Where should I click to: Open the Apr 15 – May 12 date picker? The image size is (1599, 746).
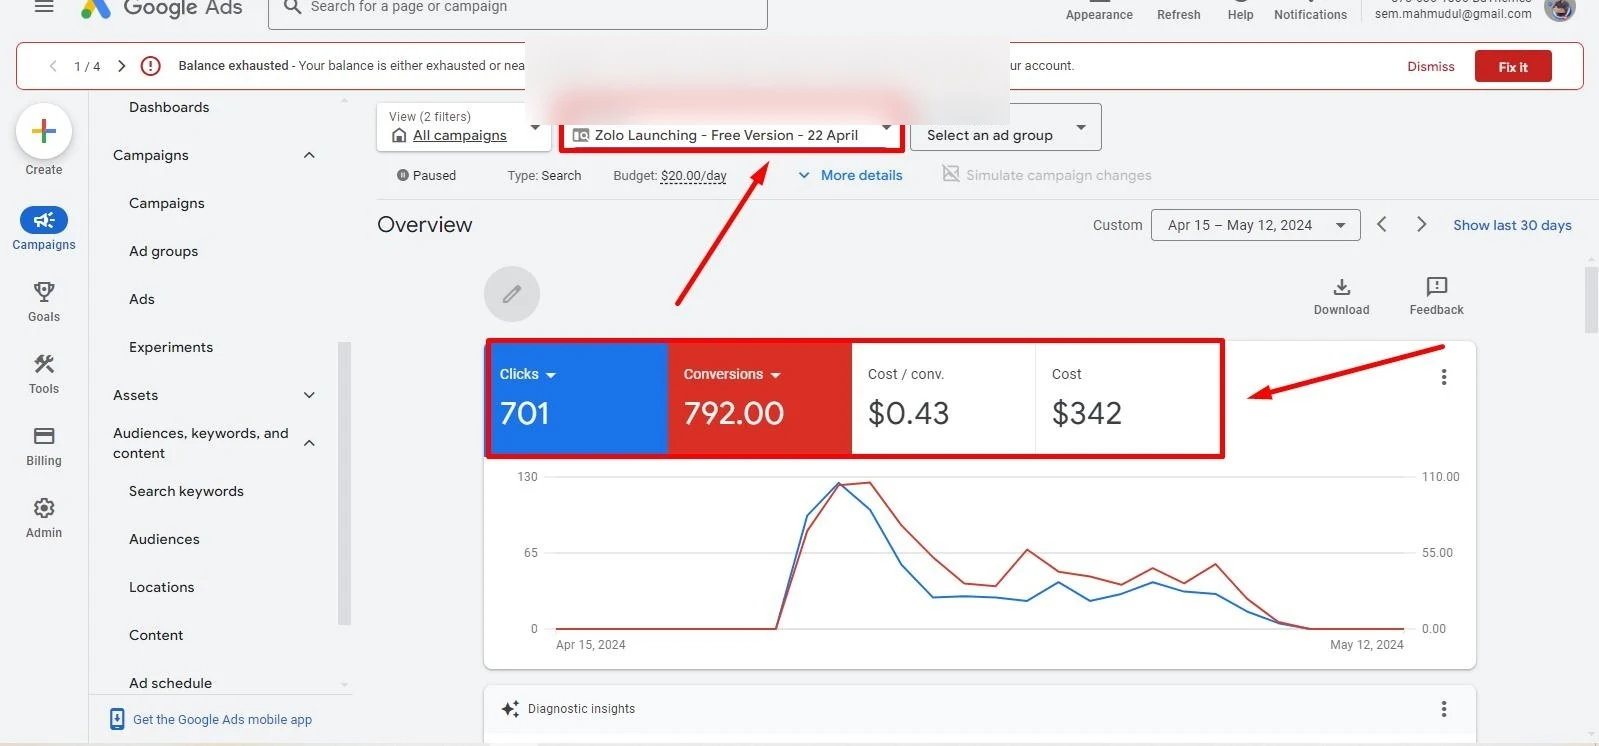click(x=1255, y=225)
